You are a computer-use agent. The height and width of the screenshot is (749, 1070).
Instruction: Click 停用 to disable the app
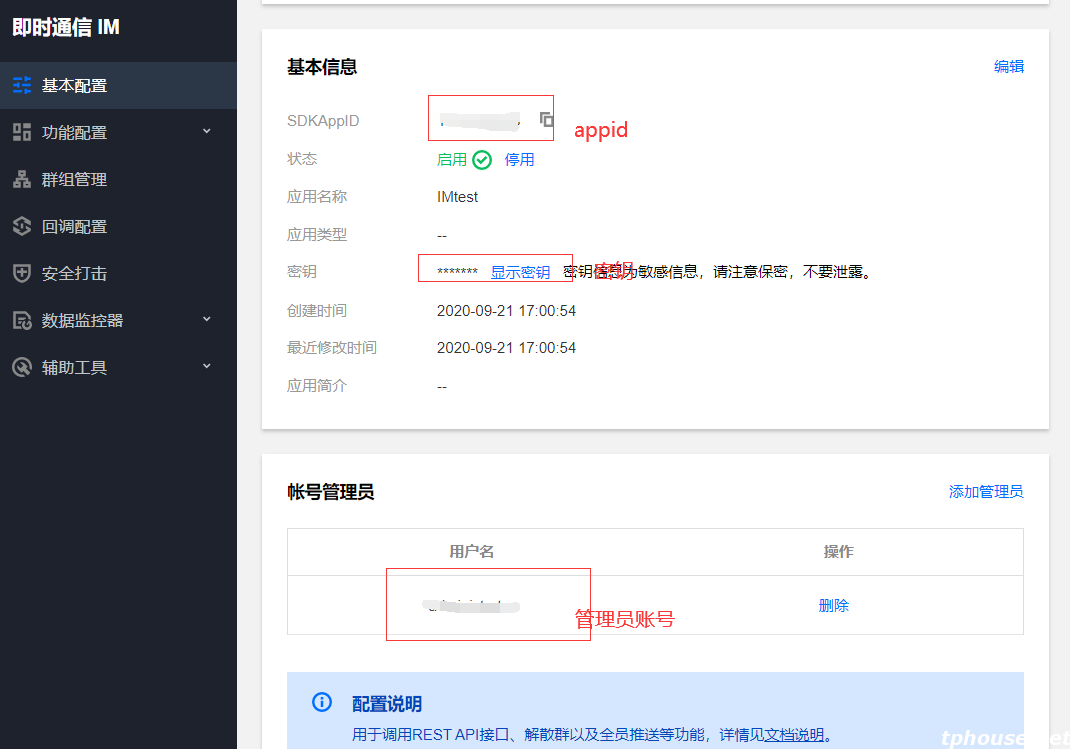[x=519, y=160]
